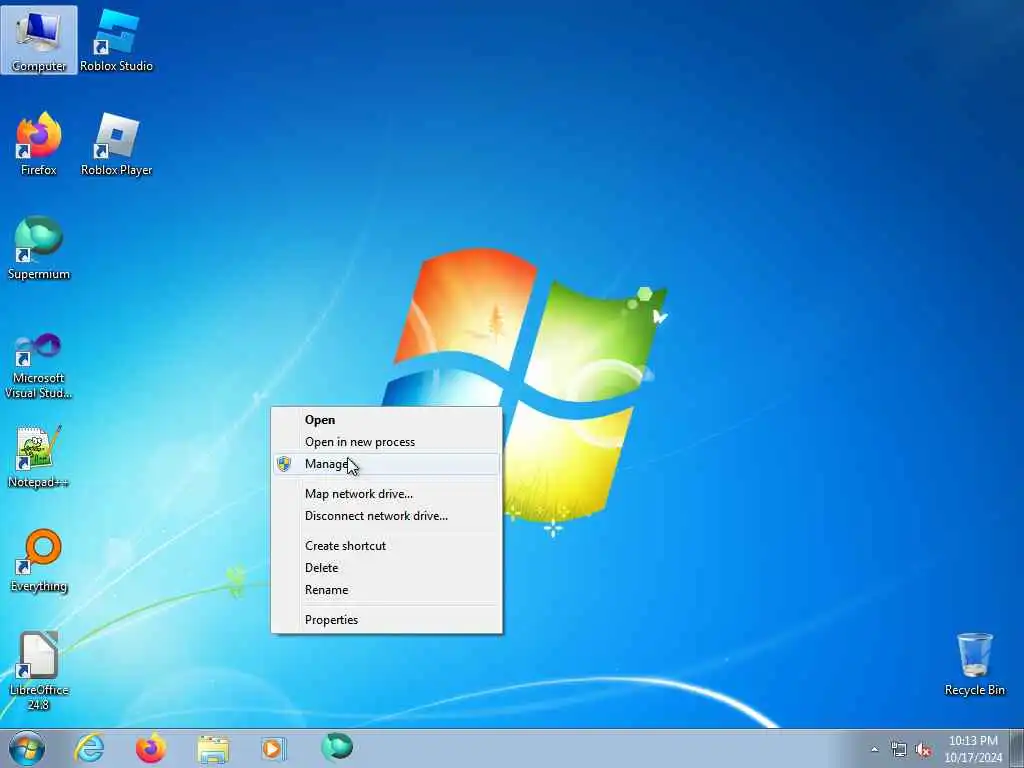Choose Open in new process
The width and height of the screenshot is (1024, 768).
[387, 442]
